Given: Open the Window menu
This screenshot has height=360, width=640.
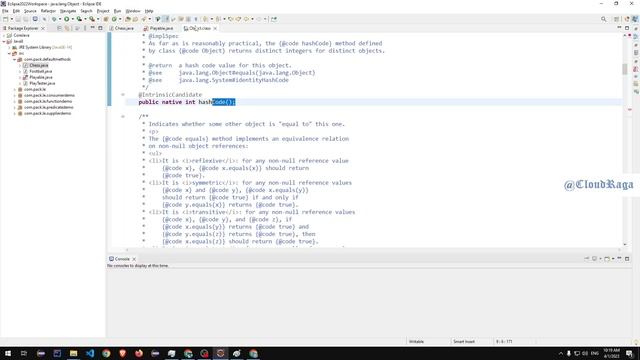Looking at the screenshot, I should coord(133,11).
